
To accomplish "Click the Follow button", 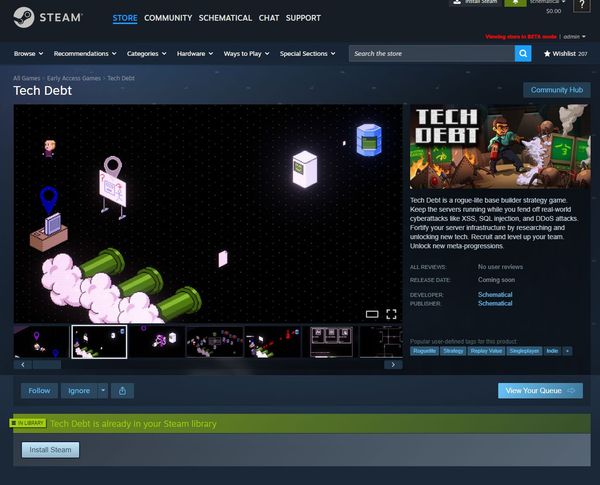I will (39, 391).
